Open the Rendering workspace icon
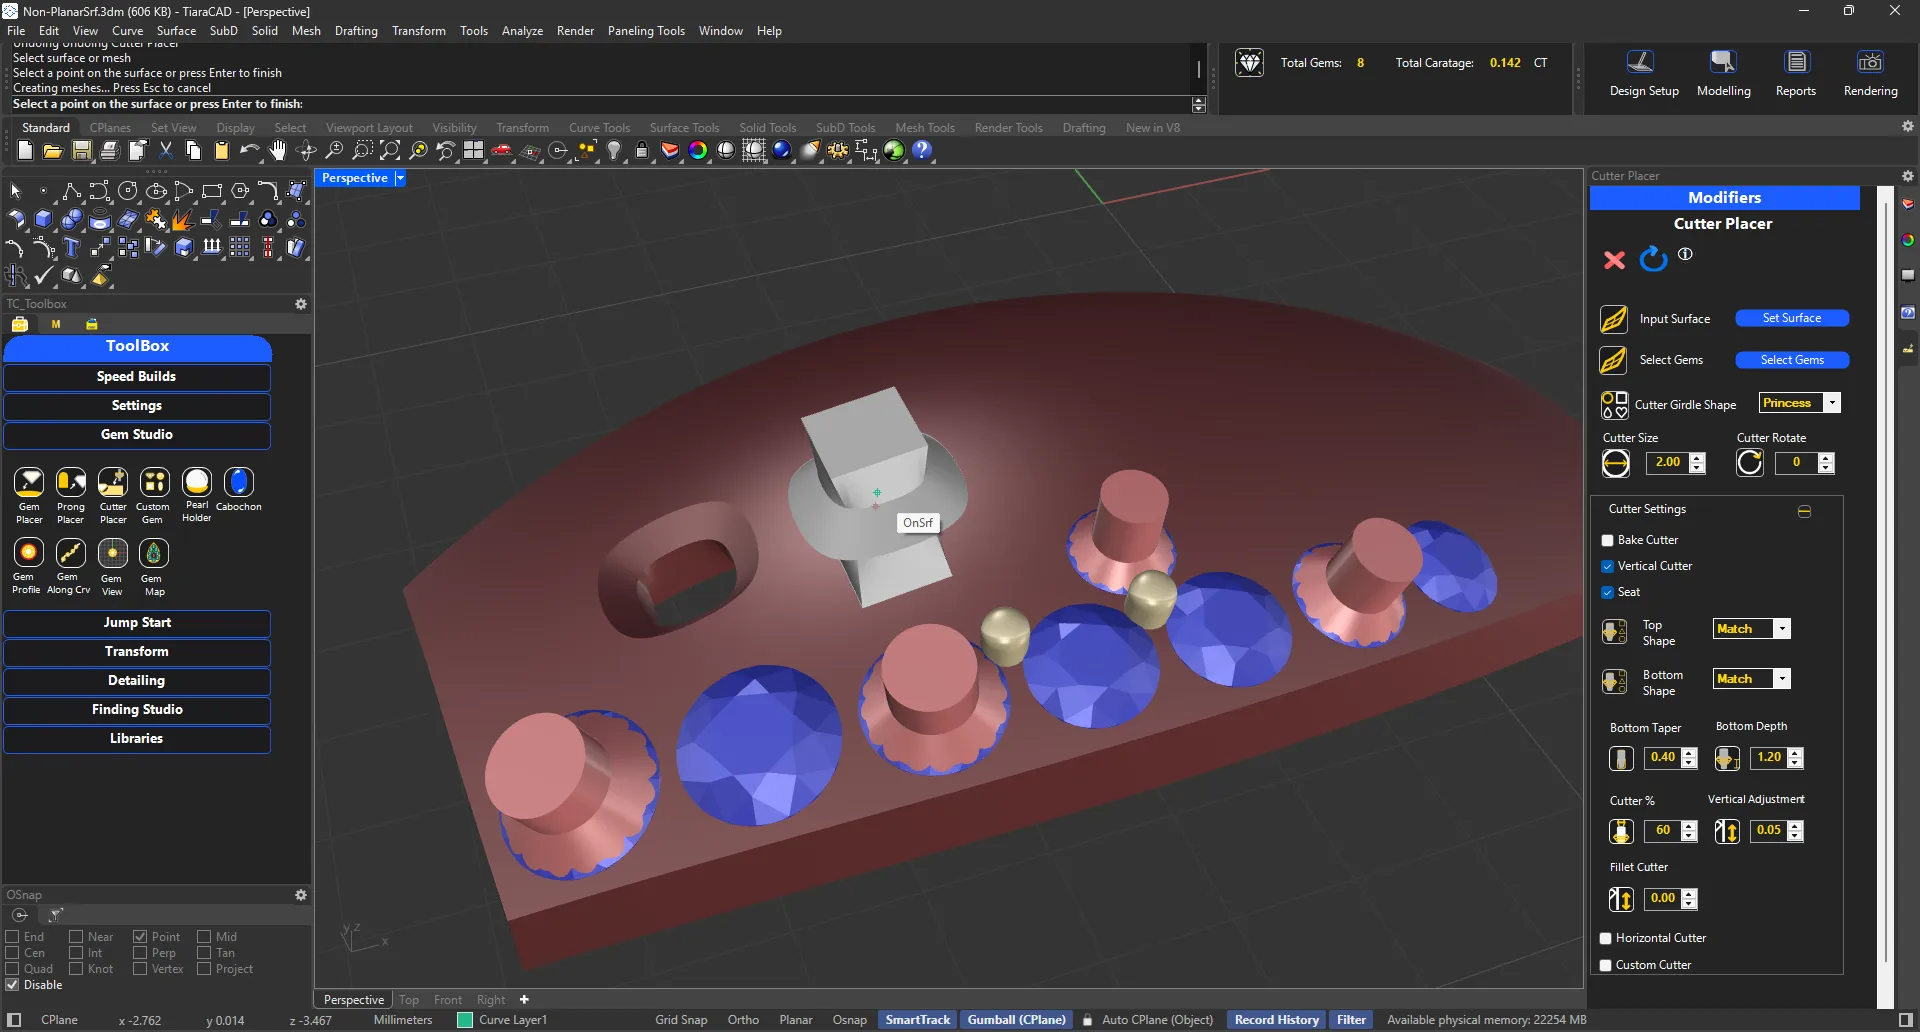1920x1032 pixels. pyautogui.click(x=1870, y=63)
